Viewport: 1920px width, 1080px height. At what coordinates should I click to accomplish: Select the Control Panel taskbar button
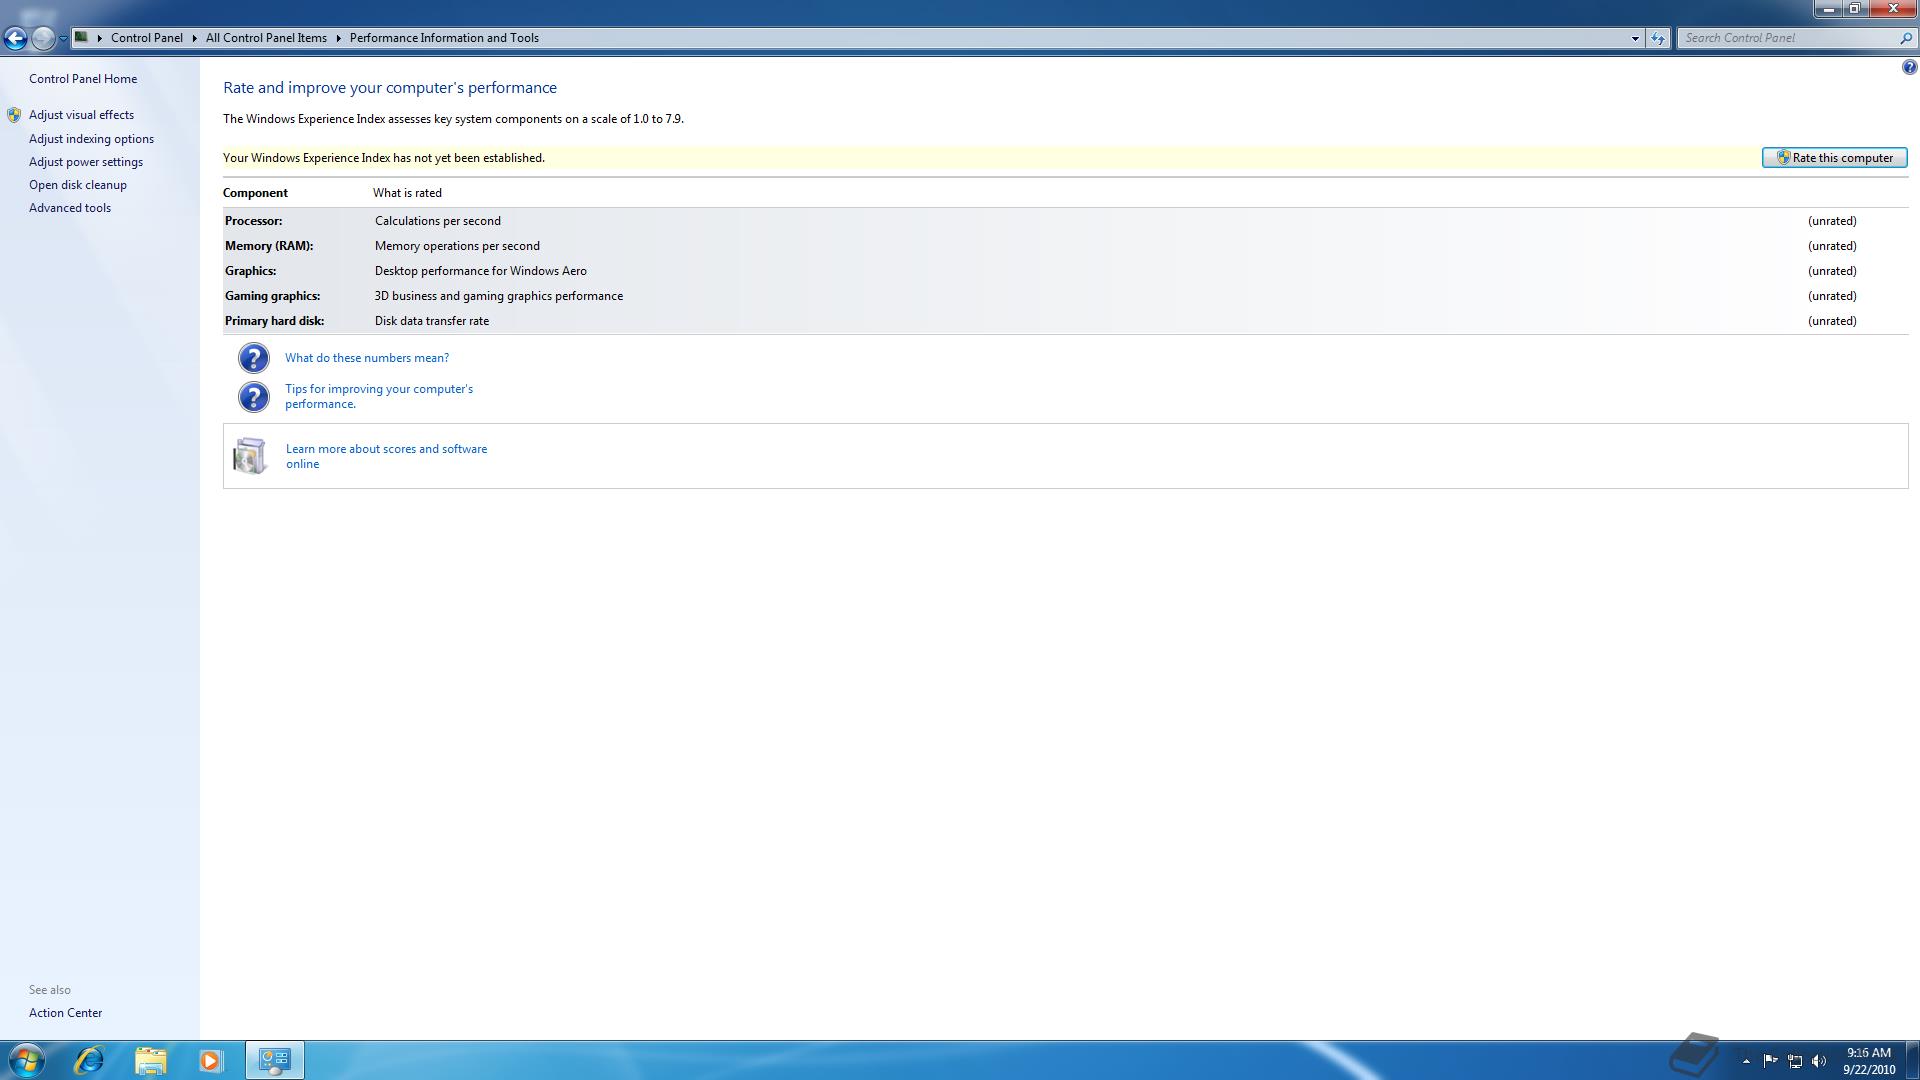(274, 1060)
